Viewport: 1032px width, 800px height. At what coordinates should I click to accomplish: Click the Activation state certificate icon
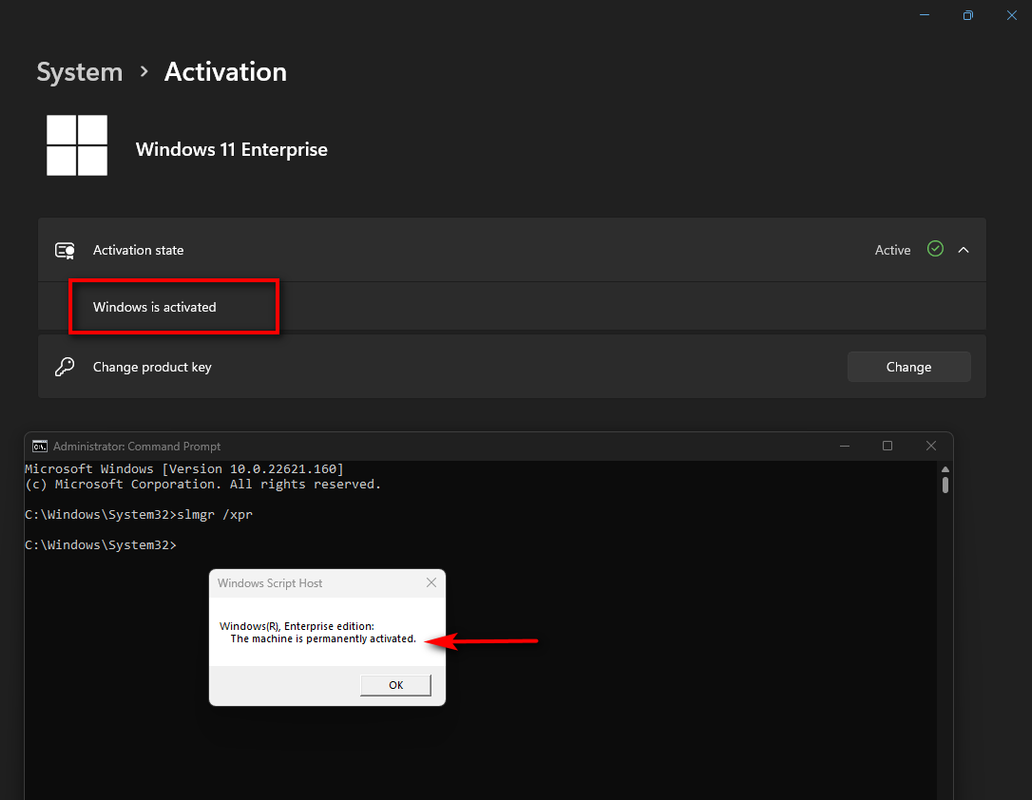[x=64, y=250]
